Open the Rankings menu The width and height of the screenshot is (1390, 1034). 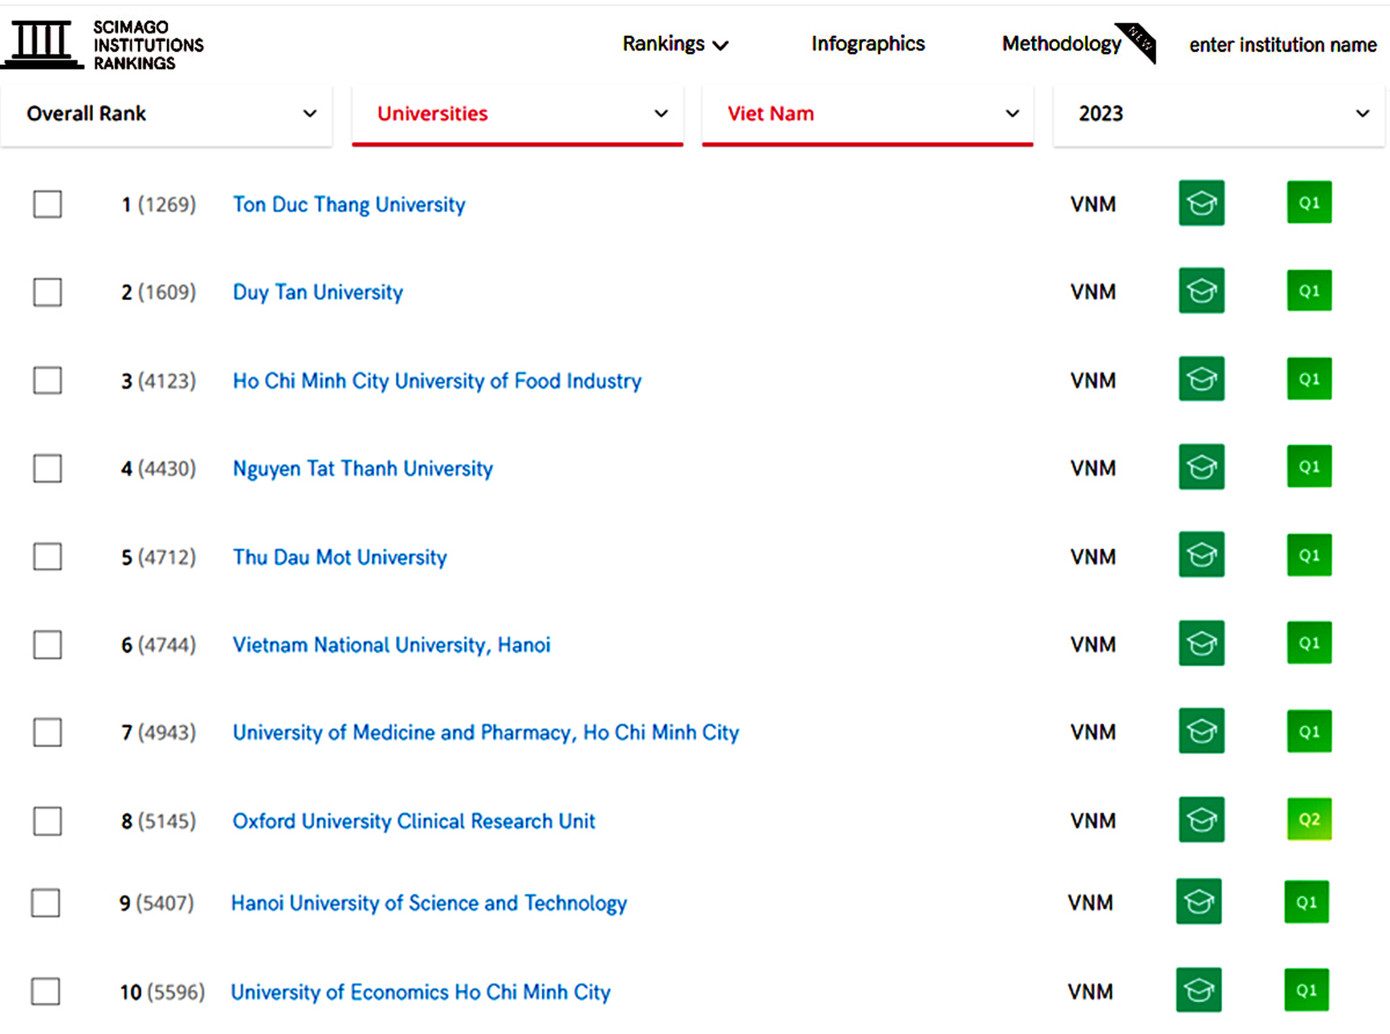point(674,44)
